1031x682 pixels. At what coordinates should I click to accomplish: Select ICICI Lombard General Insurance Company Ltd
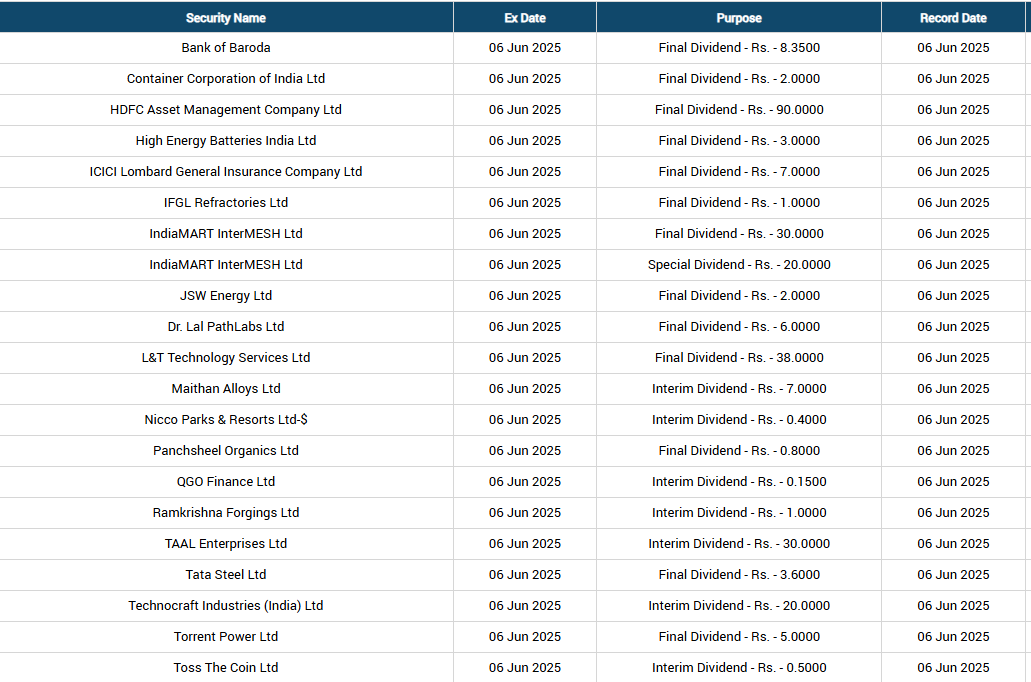(226, 171)
